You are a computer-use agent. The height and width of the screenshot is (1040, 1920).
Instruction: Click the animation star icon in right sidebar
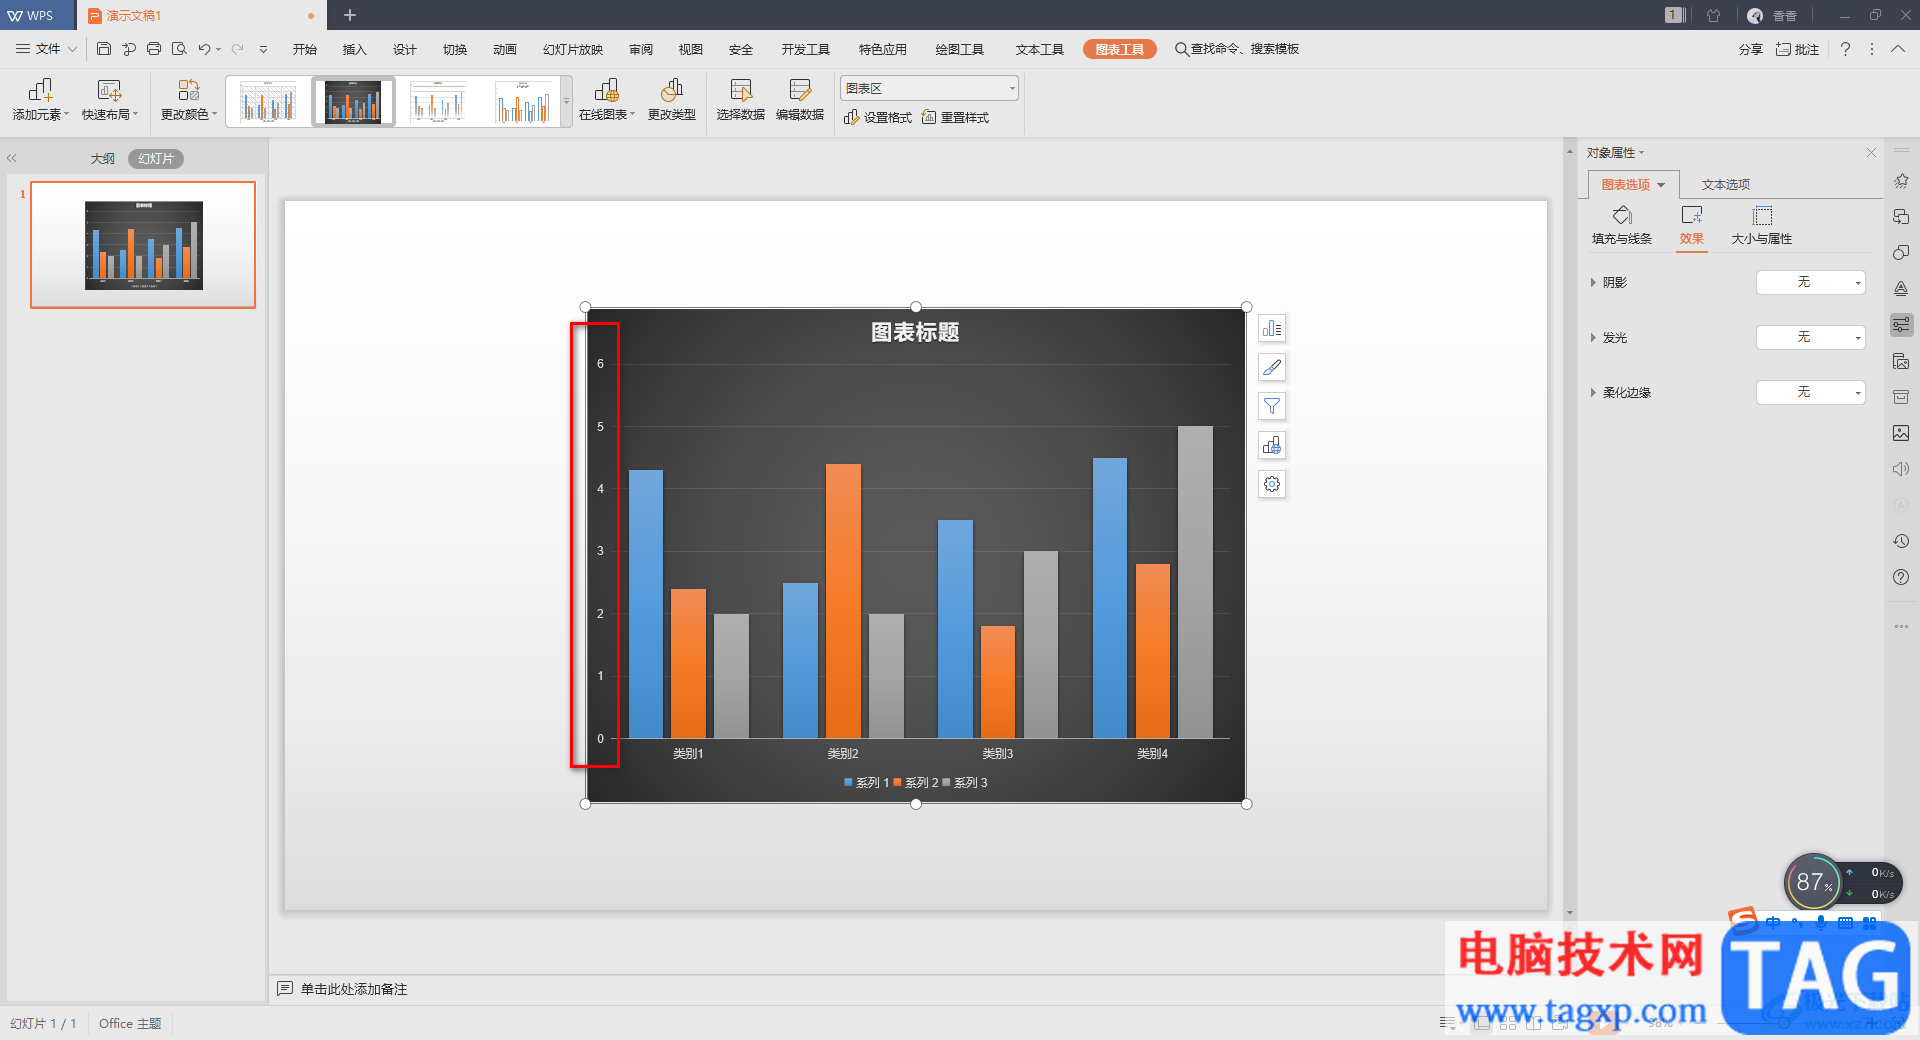[x=1901, y=181]
